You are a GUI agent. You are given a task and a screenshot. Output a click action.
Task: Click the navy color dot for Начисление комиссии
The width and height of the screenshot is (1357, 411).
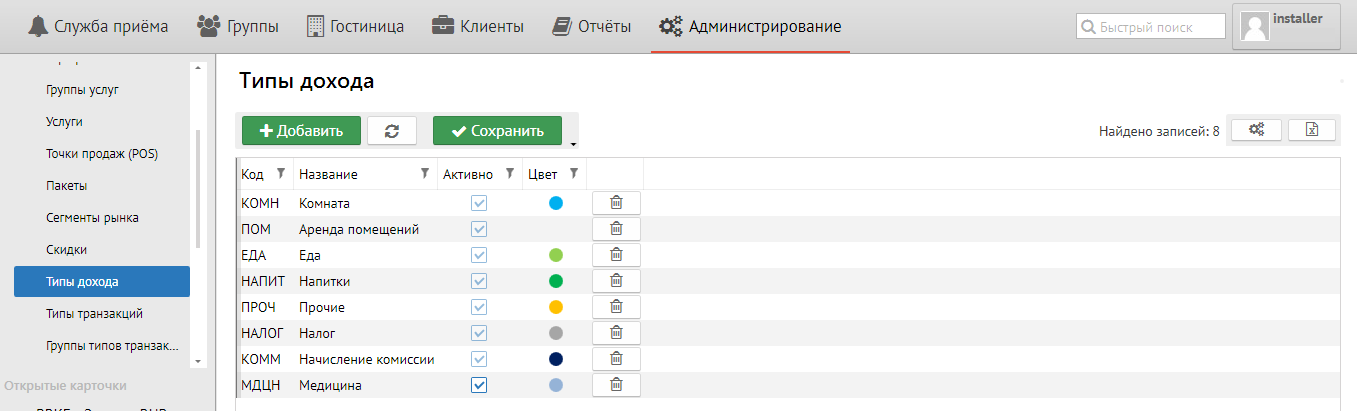tap(556, 359)
